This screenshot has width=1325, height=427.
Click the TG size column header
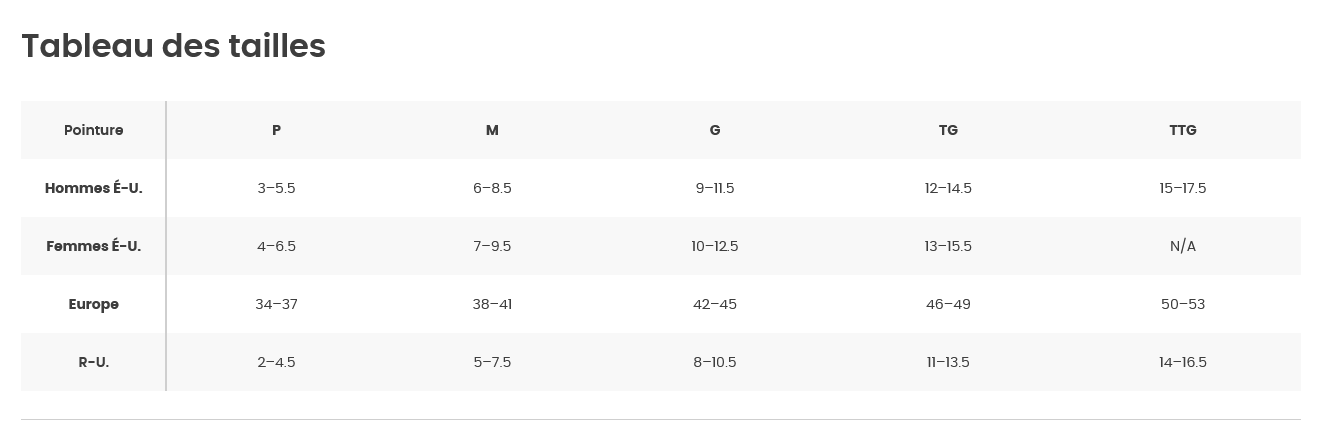[x=948, y=130]
